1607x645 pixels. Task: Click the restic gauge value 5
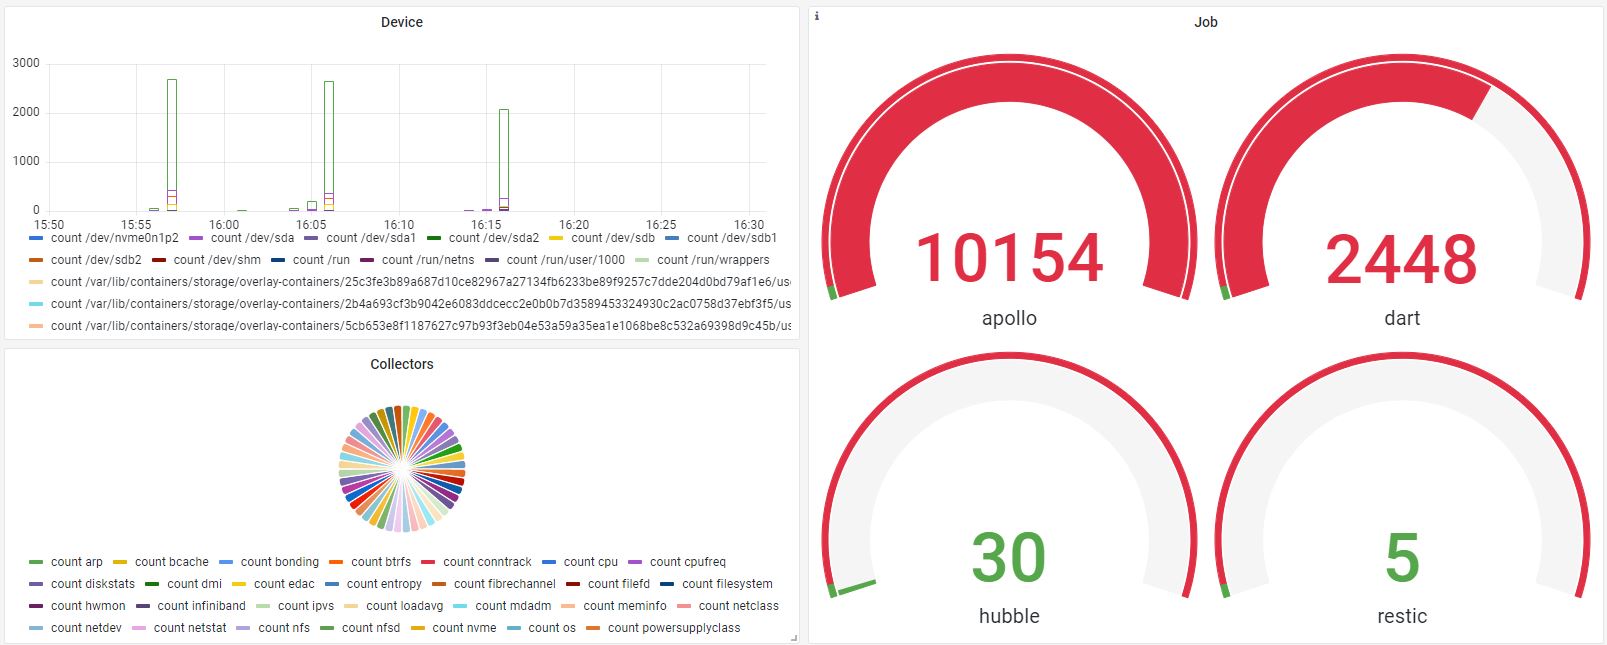pos(1402,557)
